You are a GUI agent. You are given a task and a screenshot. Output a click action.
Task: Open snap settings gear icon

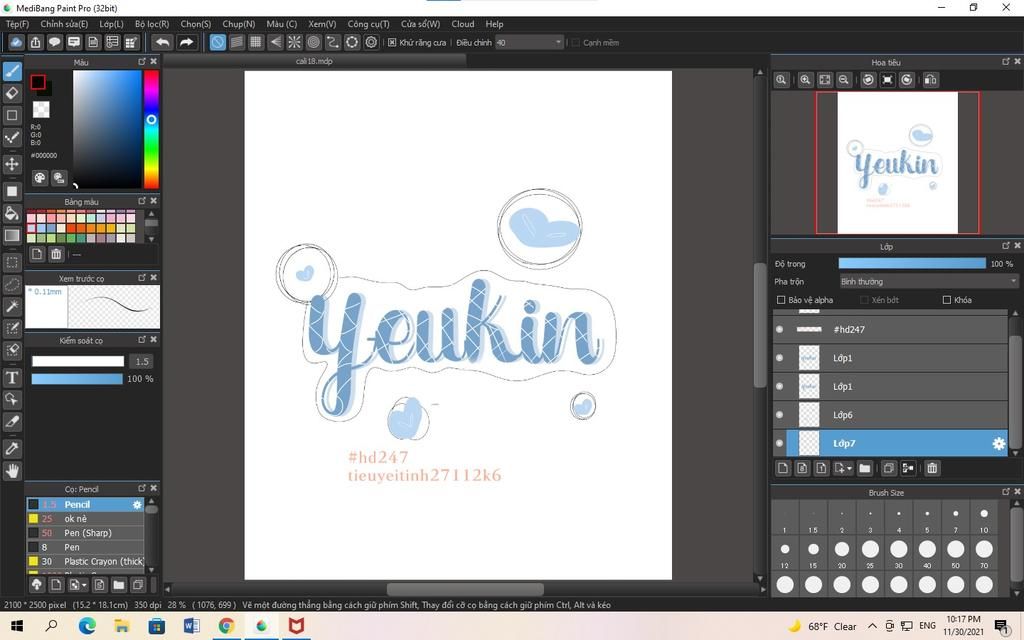pyautogui.click(x=372, y=42)
